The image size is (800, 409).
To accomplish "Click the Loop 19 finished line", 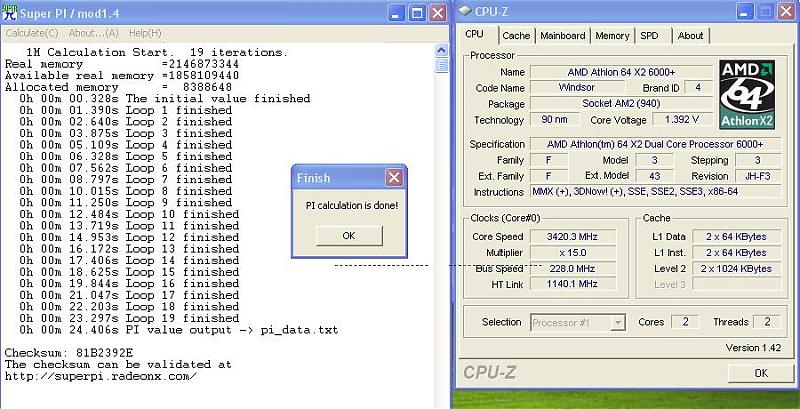I will [129, 318].
